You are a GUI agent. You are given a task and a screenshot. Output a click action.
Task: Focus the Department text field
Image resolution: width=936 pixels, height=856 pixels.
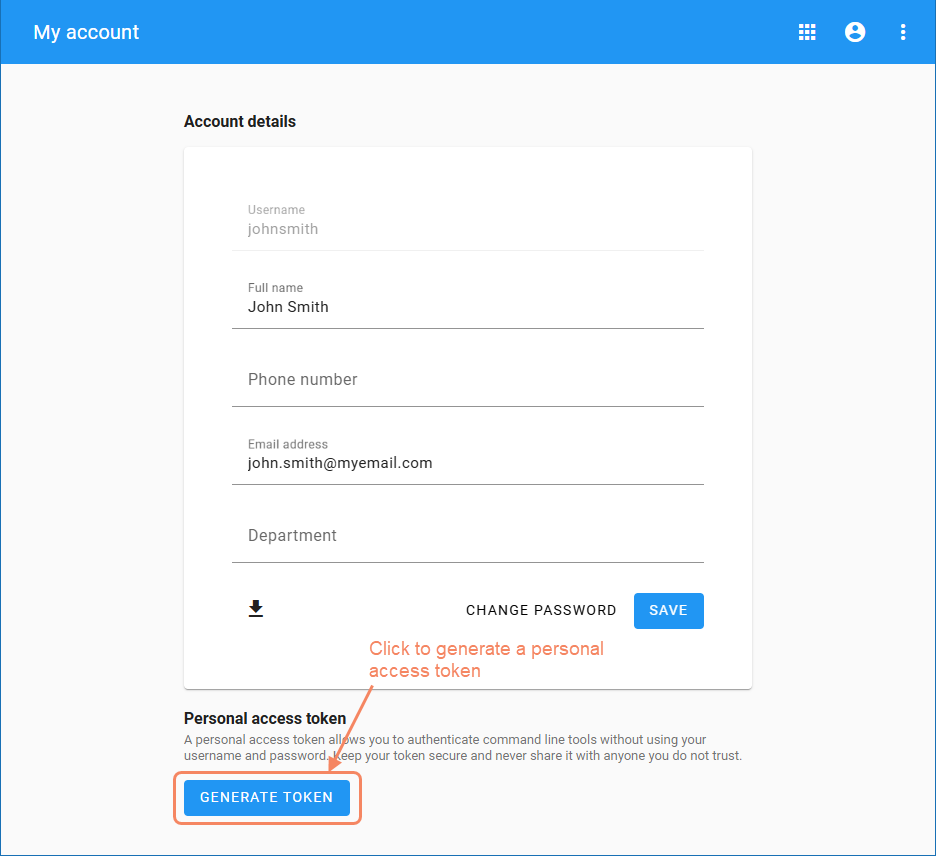pyautogui.click(x=468, y=536)
